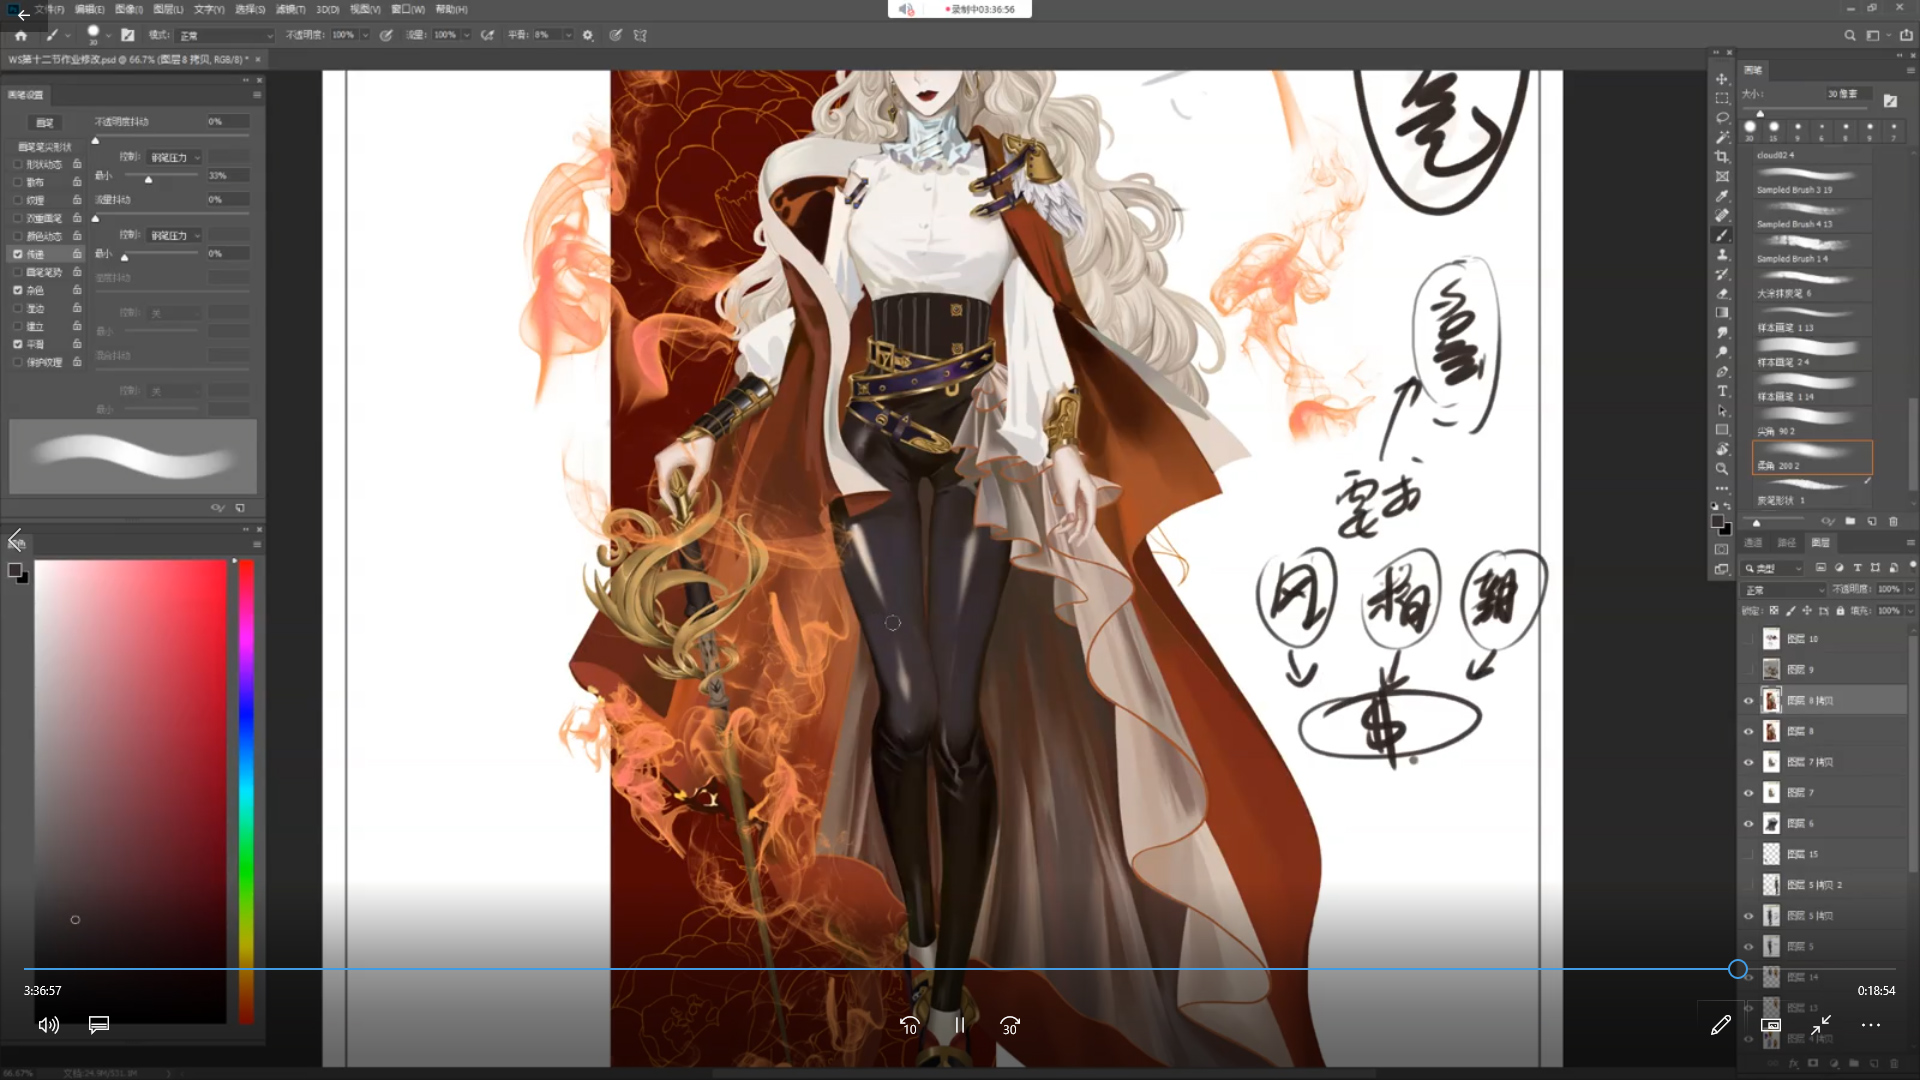Select the Move tool in the toolbar
Viewport: 1920px width, 1080px height.
pyautogui.click(x=1722, y=79)
